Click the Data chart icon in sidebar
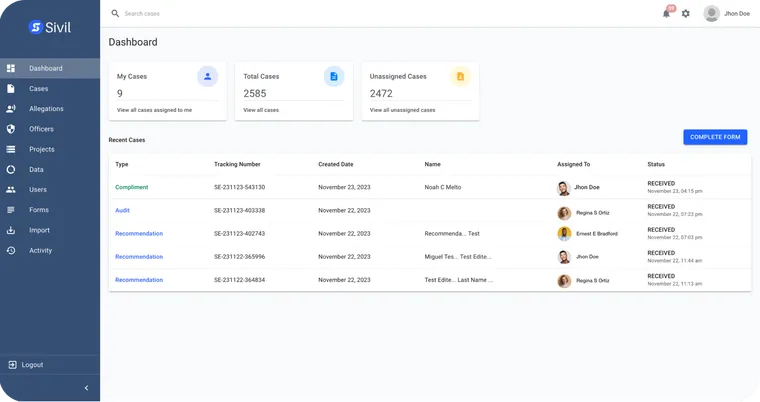760x402 pixels. [x=11, y=170]
